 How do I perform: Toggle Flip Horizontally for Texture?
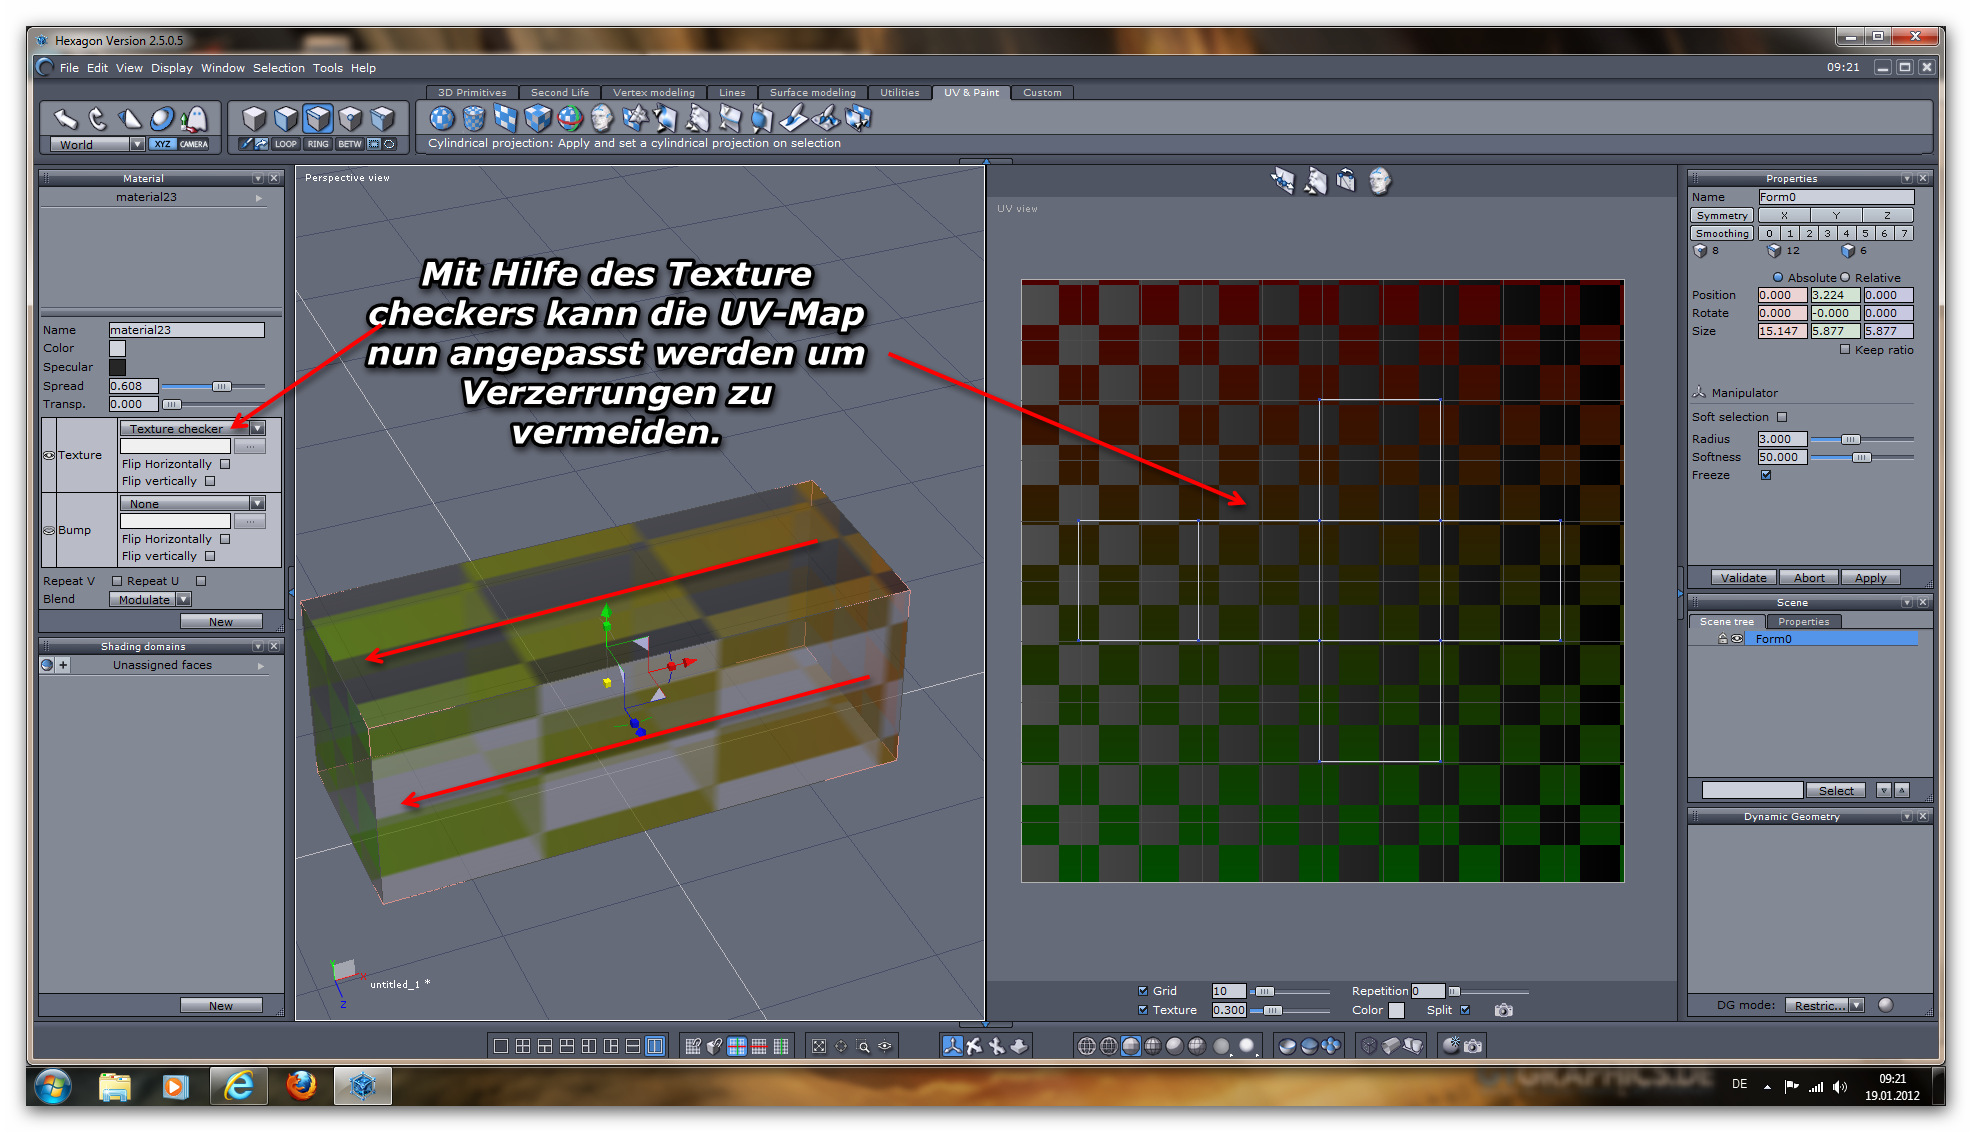click(225, 464)
